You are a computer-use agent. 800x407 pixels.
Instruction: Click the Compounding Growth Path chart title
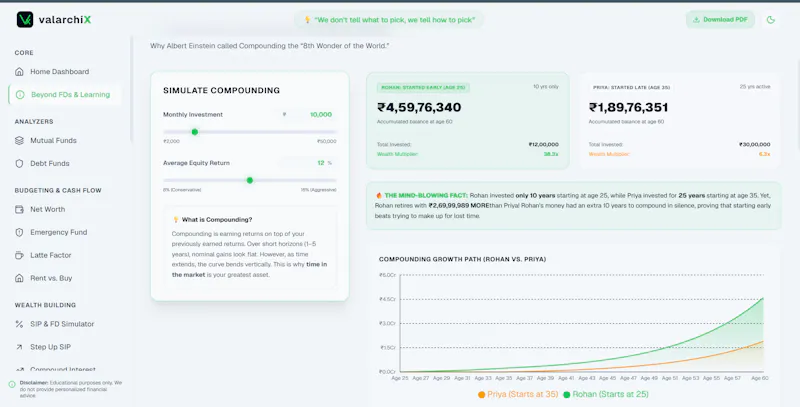coord(462,259)
